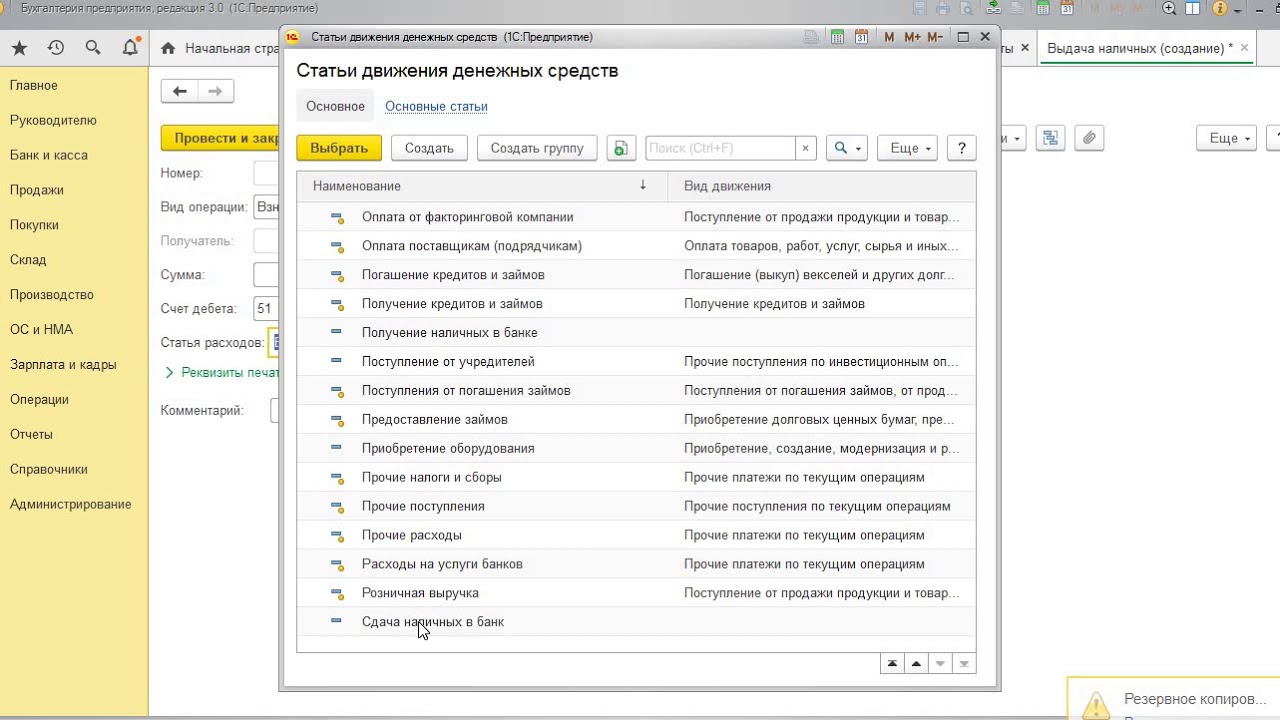
Task: Click the Создать button
Action: pyautogui.click(x=429, y=148)
